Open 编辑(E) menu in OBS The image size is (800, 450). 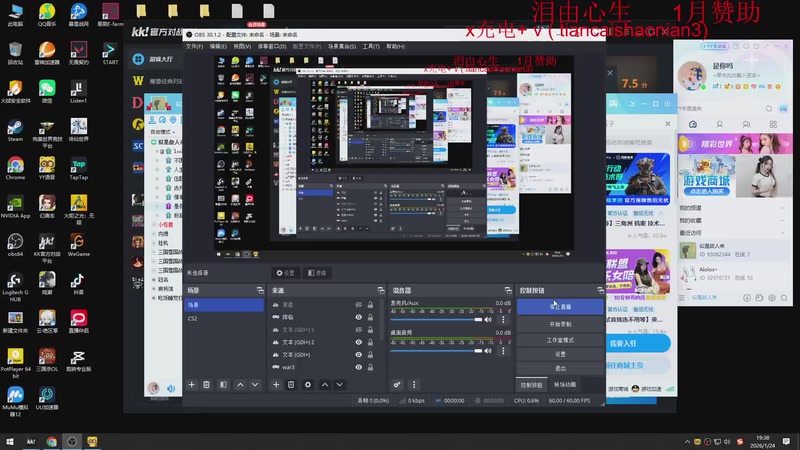pyautogui.click(x=218, y=46)
